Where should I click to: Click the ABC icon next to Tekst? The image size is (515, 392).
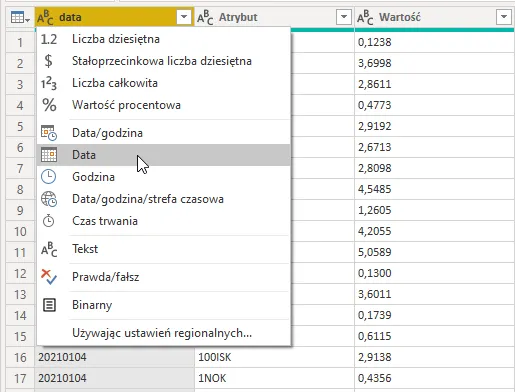49,249
